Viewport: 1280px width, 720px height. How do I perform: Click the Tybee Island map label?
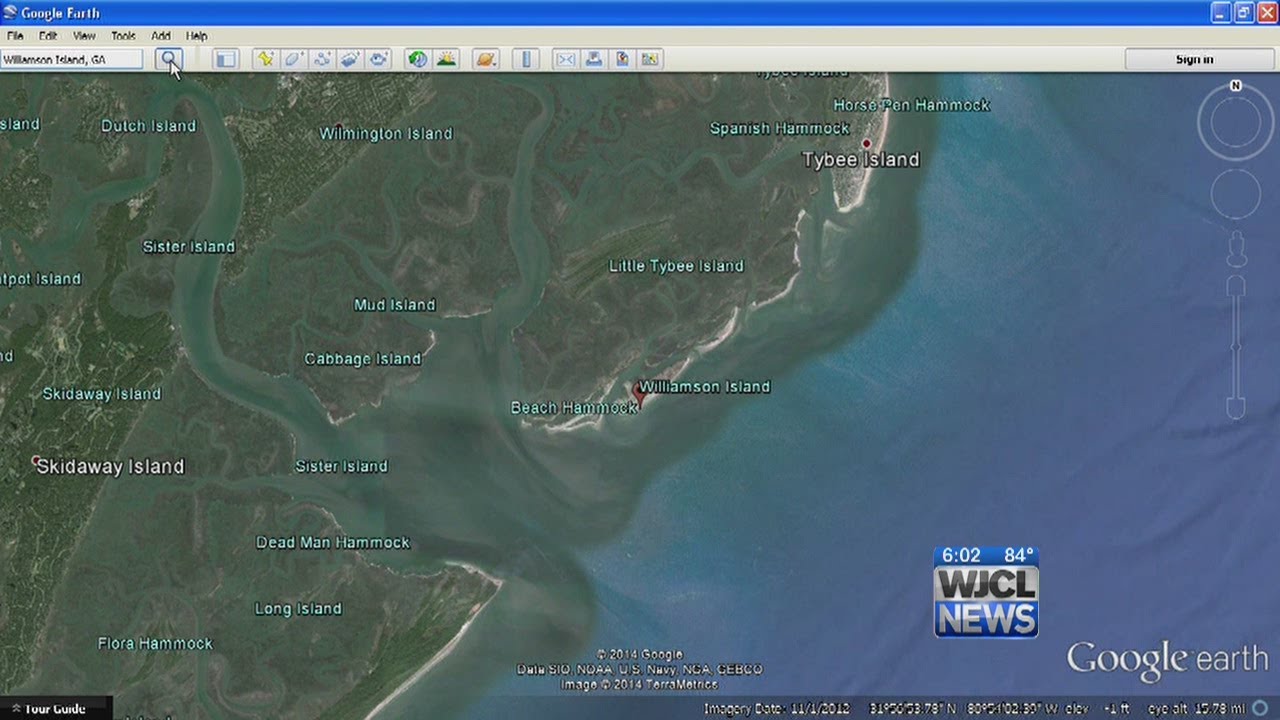pyautogui.click(x=861, y=160)
